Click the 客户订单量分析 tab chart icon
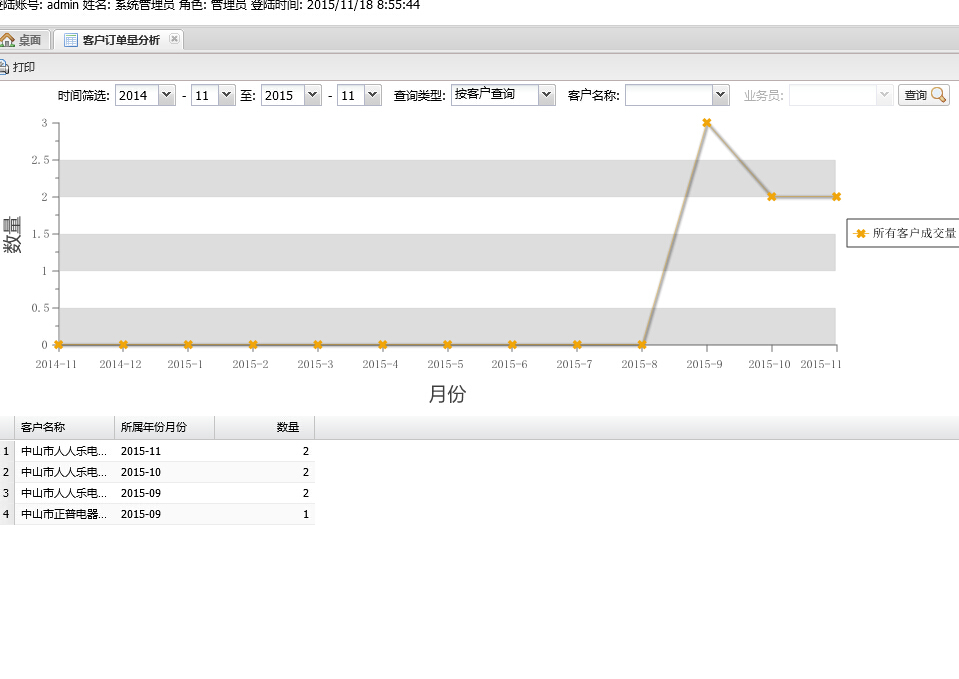The height and width of the screenshot is (679, 959). 71,40
